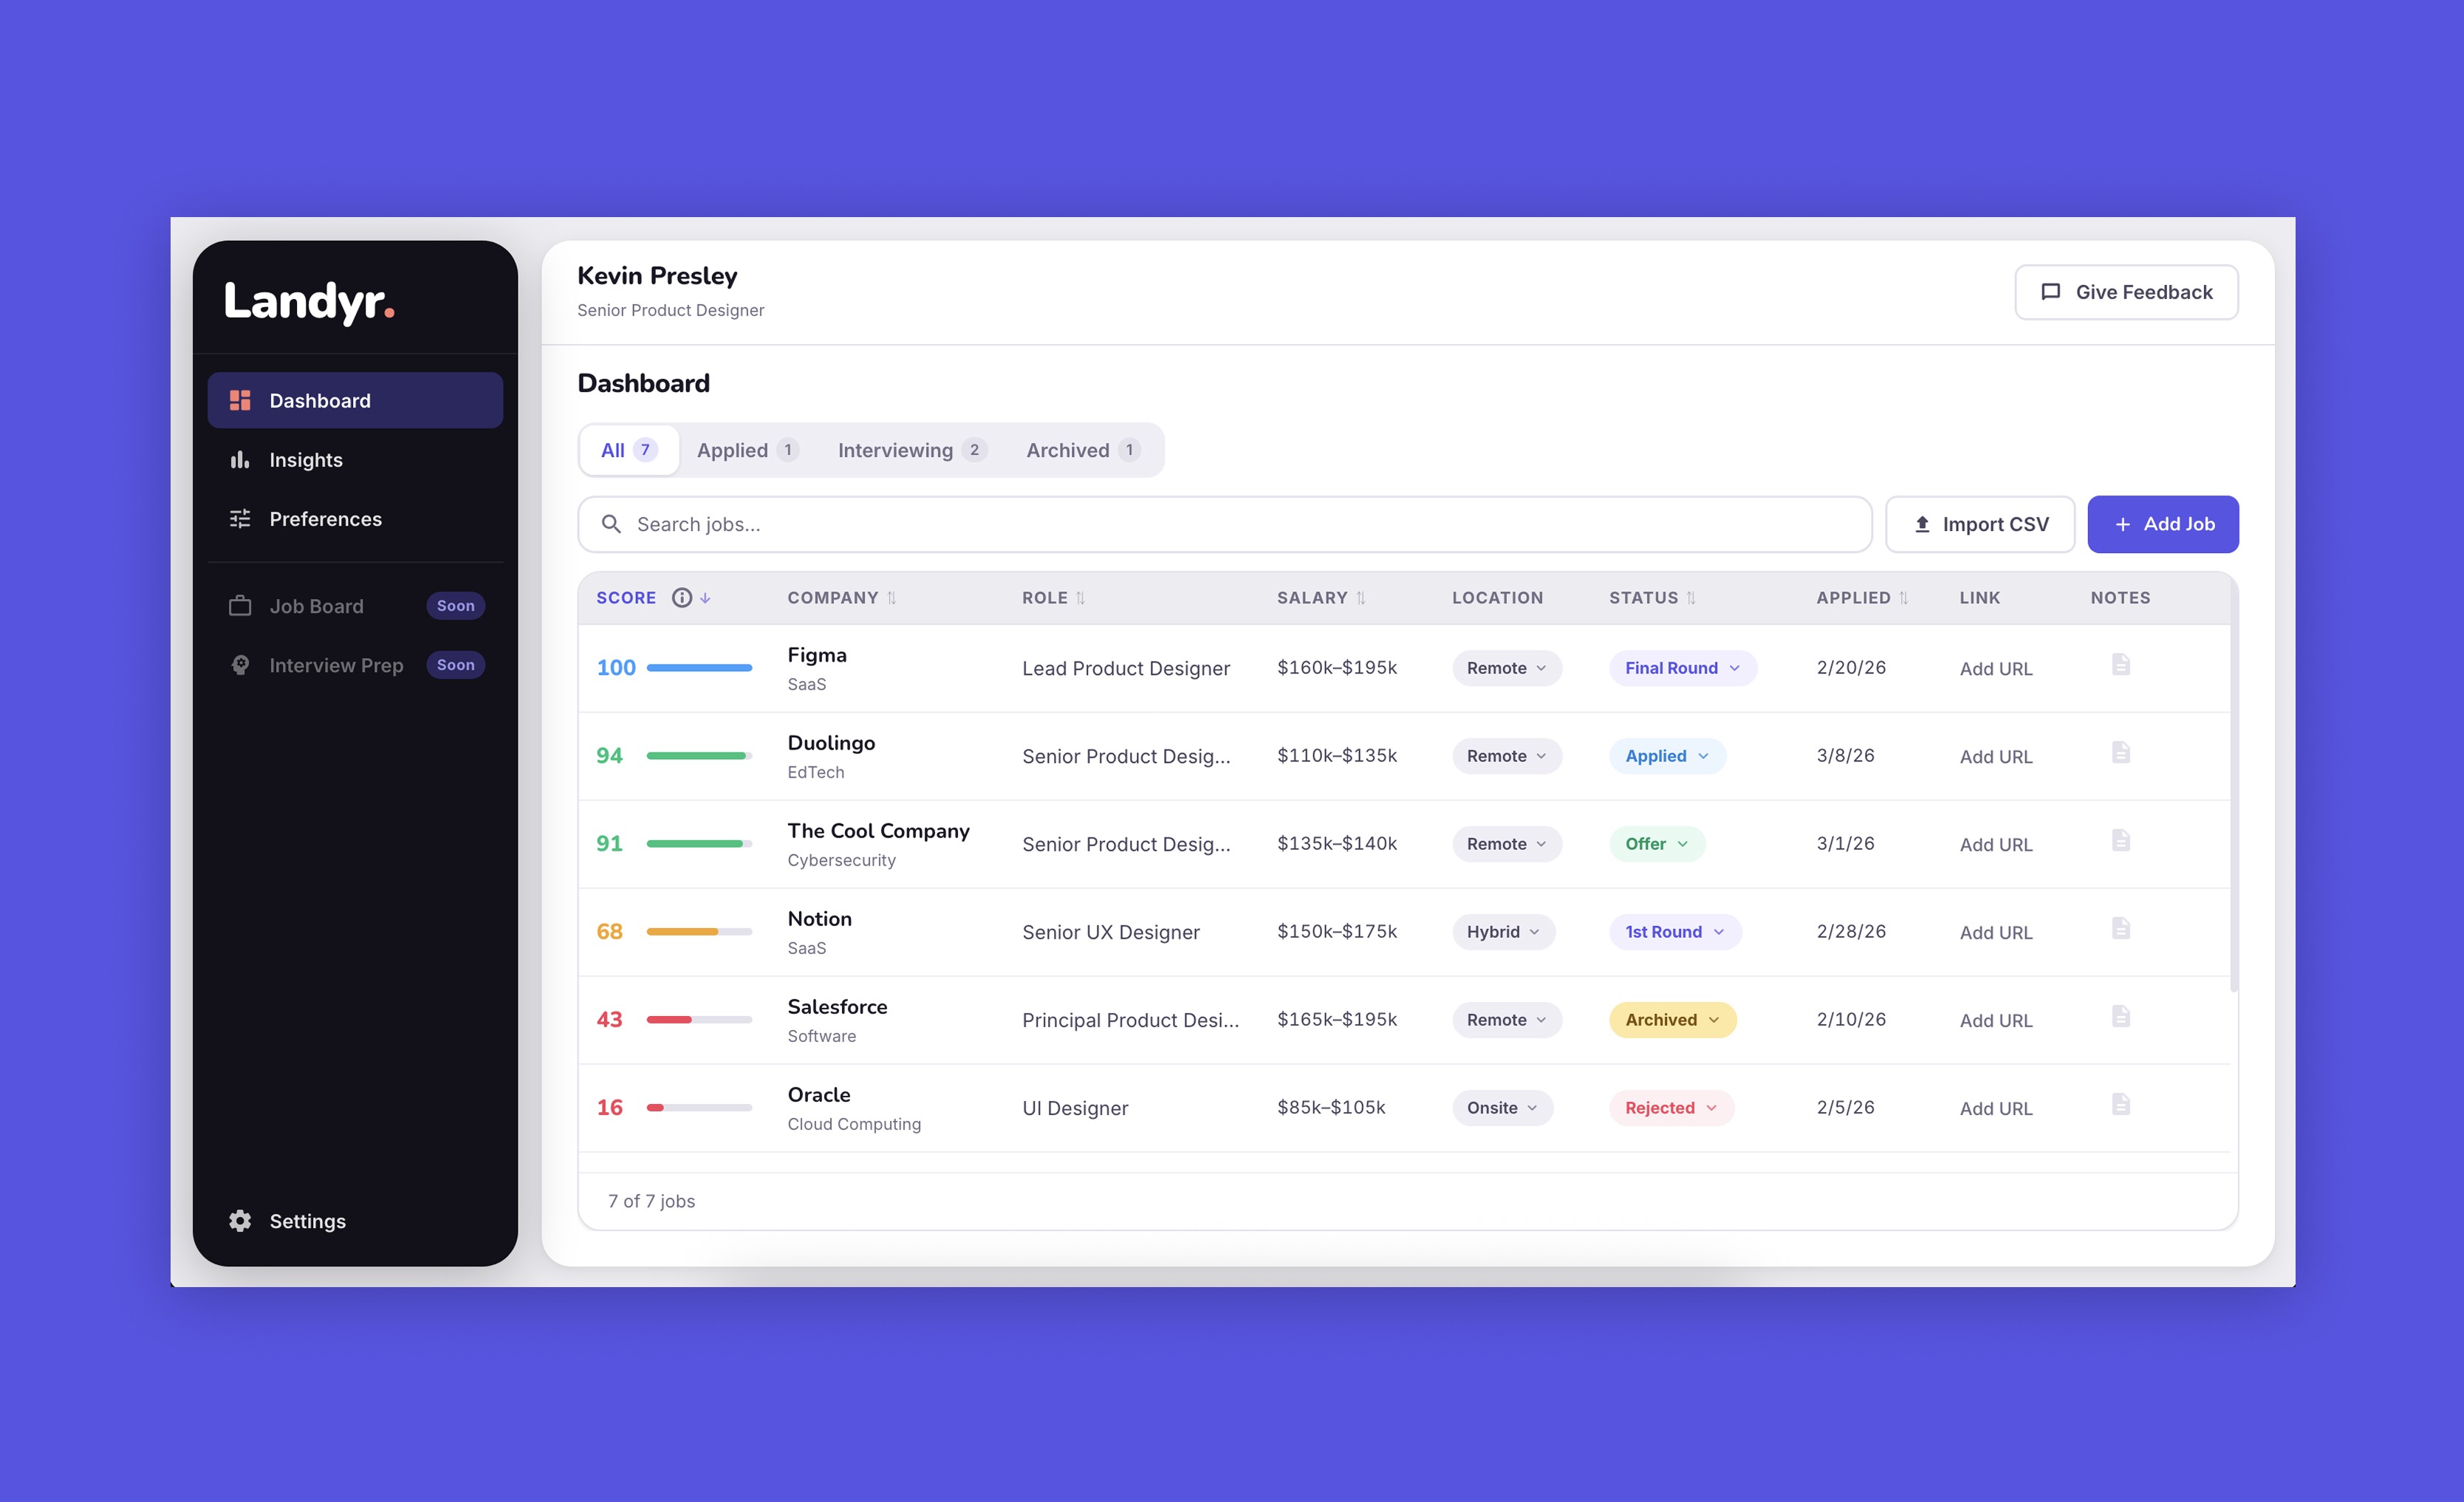Click the Settings gear icon
2464x1502 pixels.
coord(240,1221)
